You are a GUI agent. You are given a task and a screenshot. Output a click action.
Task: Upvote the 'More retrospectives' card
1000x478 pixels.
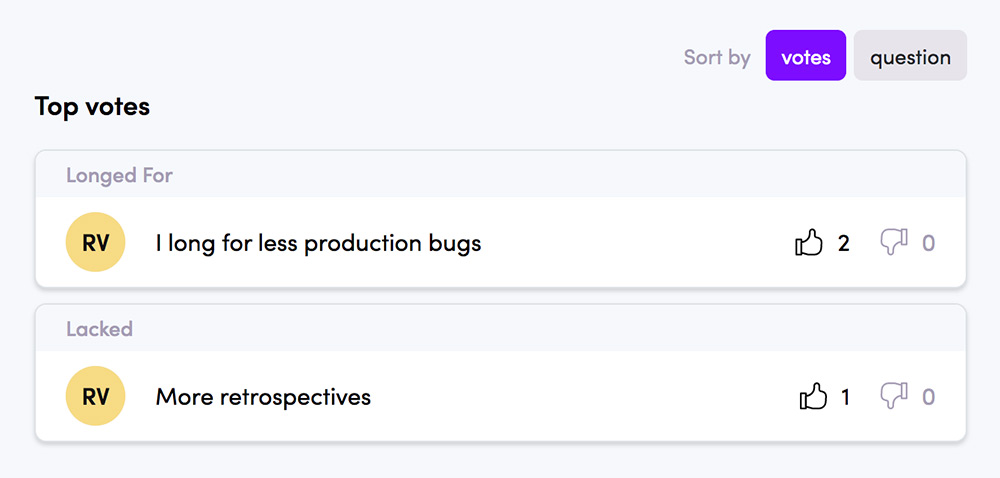[813, 396]
